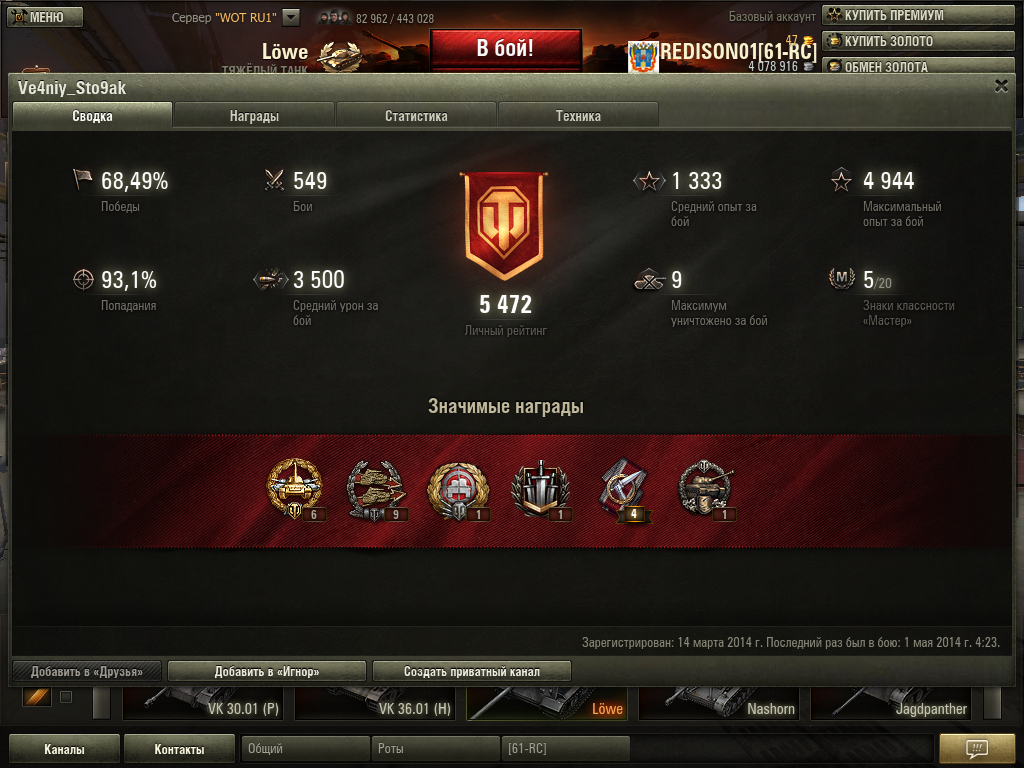Close the Ve4niy_Sto9ak profile window
The width and height of the screenshot is (1024, 768).
point(1001,86)
